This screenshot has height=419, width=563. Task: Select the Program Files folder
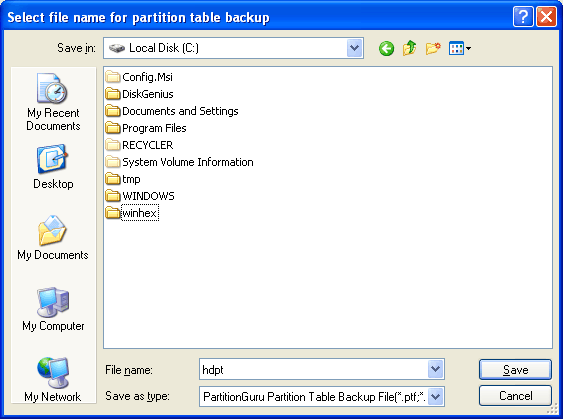click(146, 128)
